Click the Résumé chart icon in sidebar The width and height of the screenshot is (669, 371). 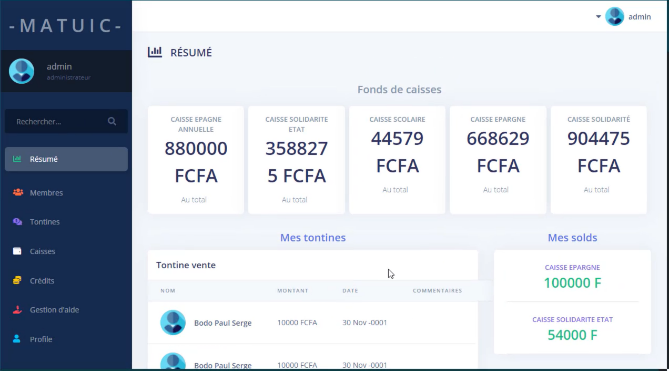tap(17, 159)
